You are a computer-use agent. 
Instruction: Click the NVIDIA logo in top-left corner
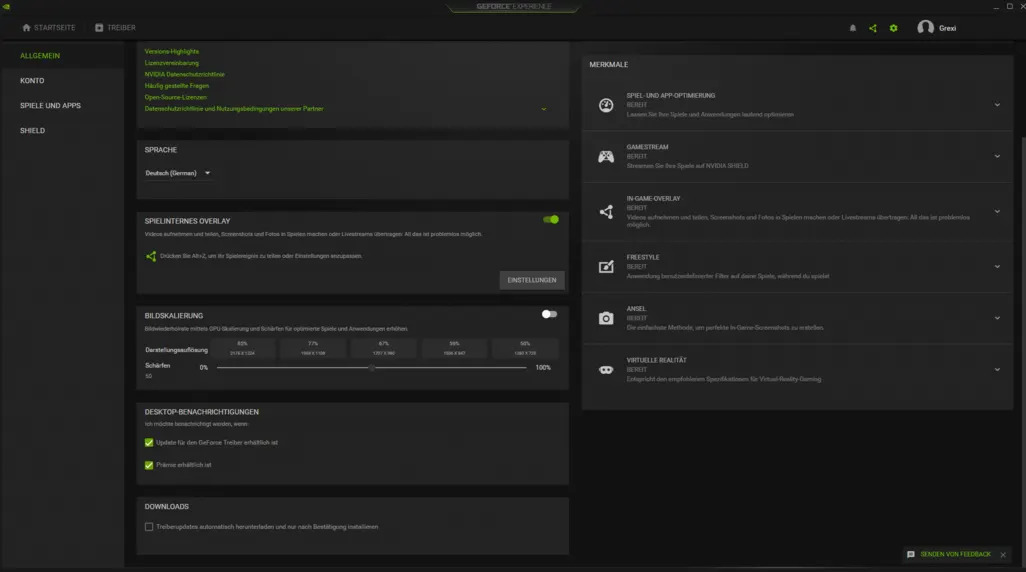6,6
